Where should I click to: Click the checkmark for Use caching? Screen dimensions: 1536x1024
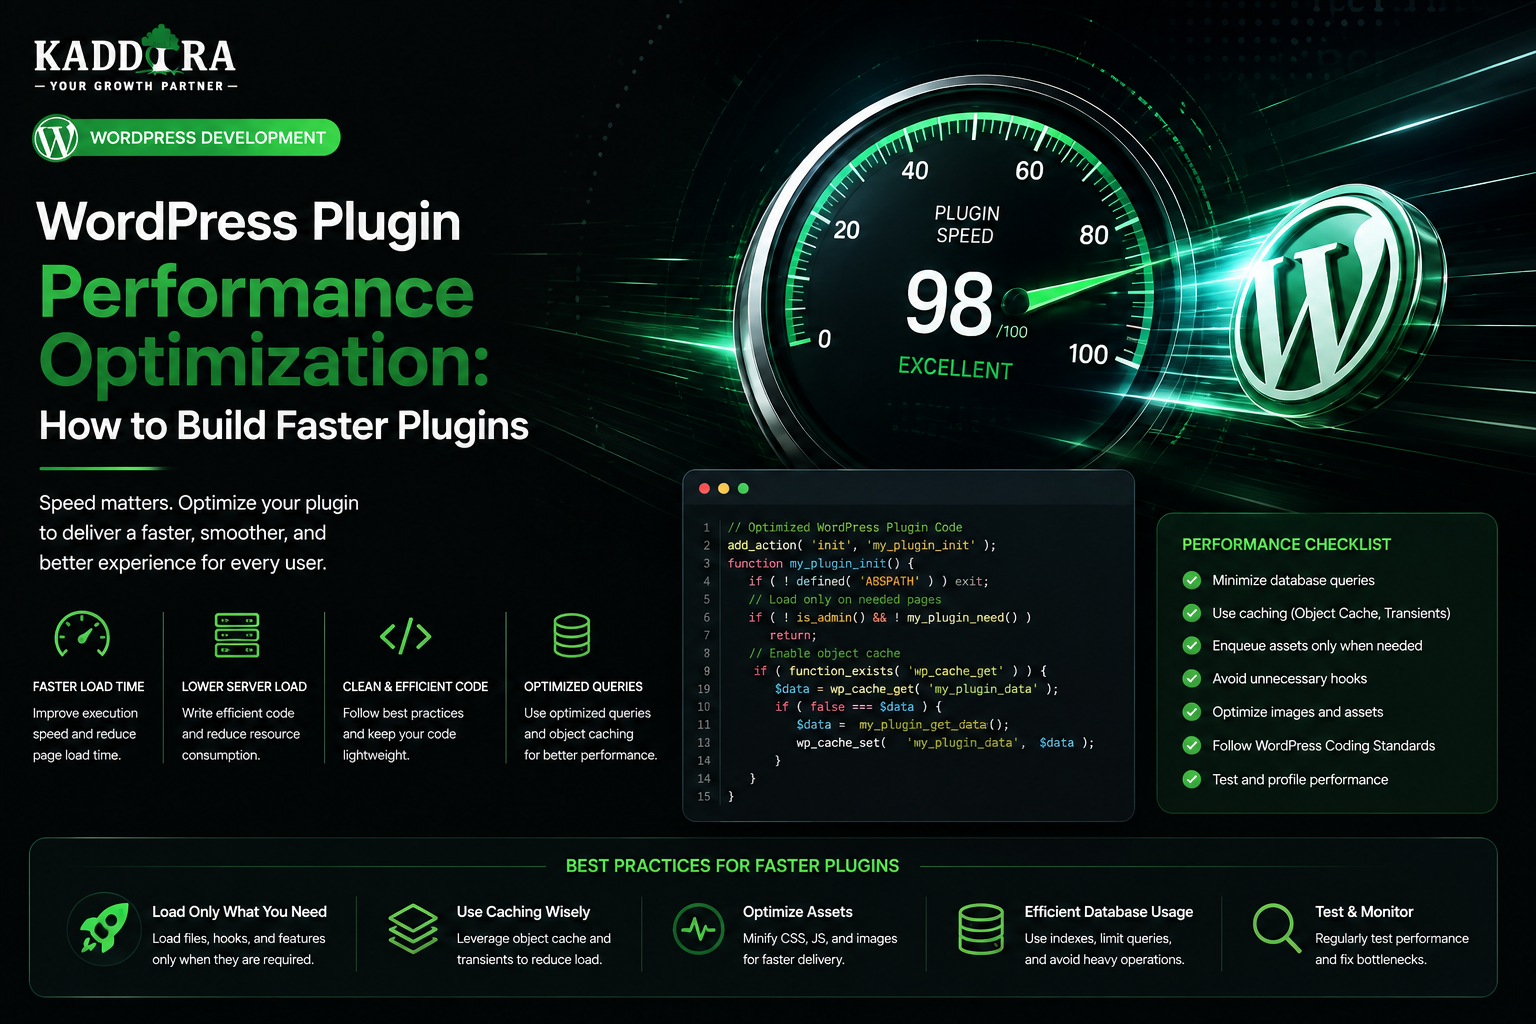click(x=1192, y=613)
